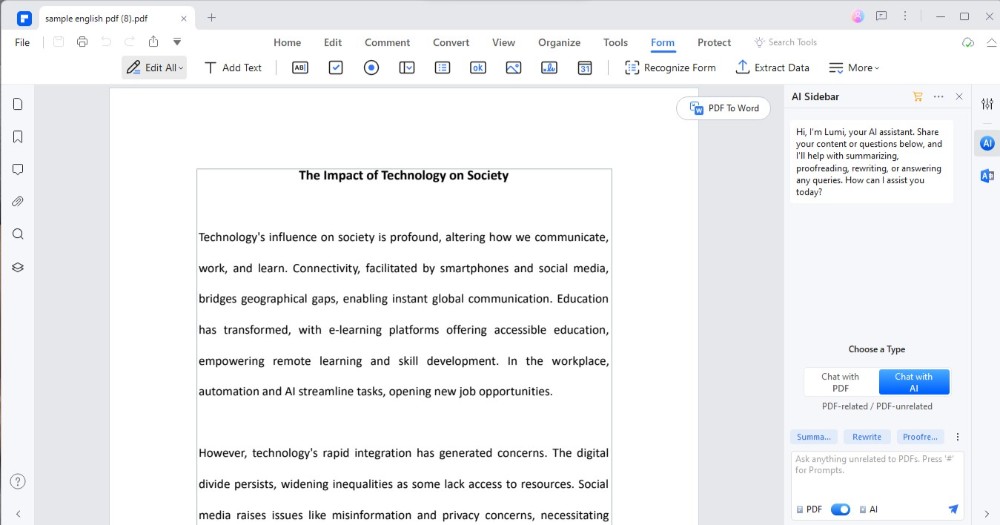Viewport: 1000px width, 525px height.
Task: Switch to the Convert tab
Action: (451, 42)
